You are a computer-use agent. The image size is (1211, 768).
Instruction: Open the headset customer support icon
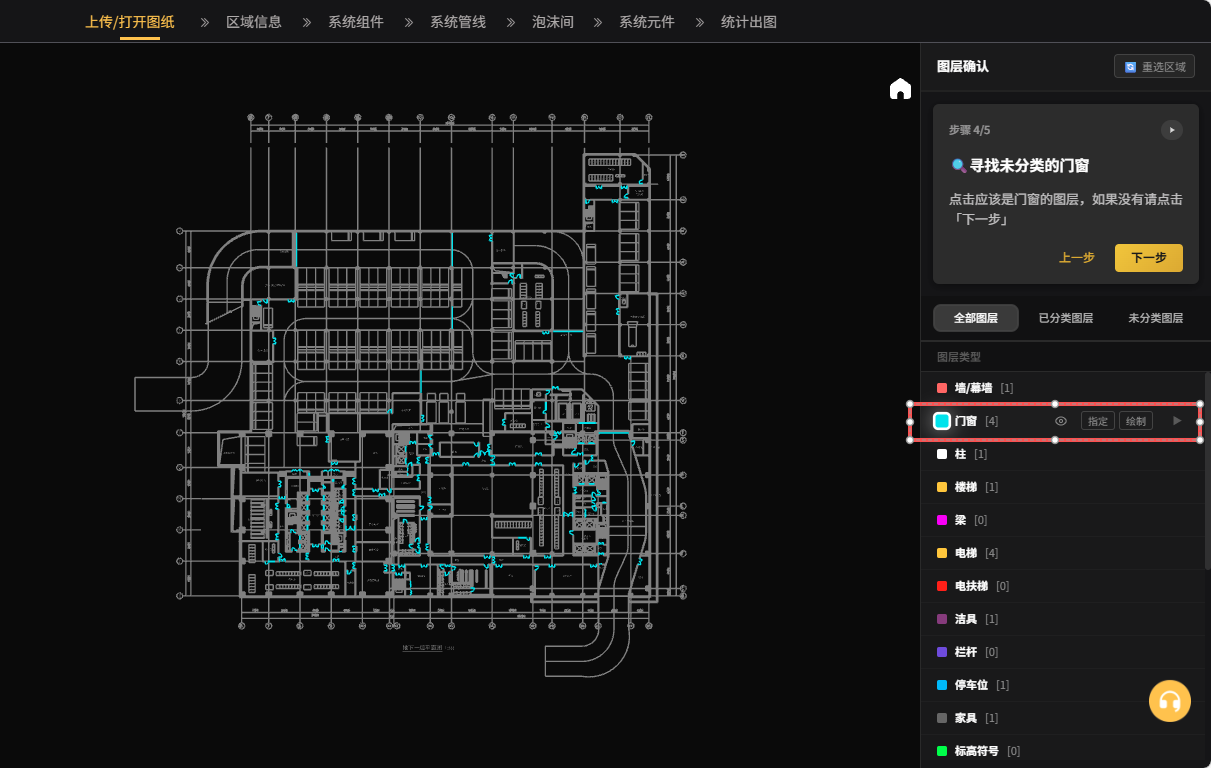1169,701
